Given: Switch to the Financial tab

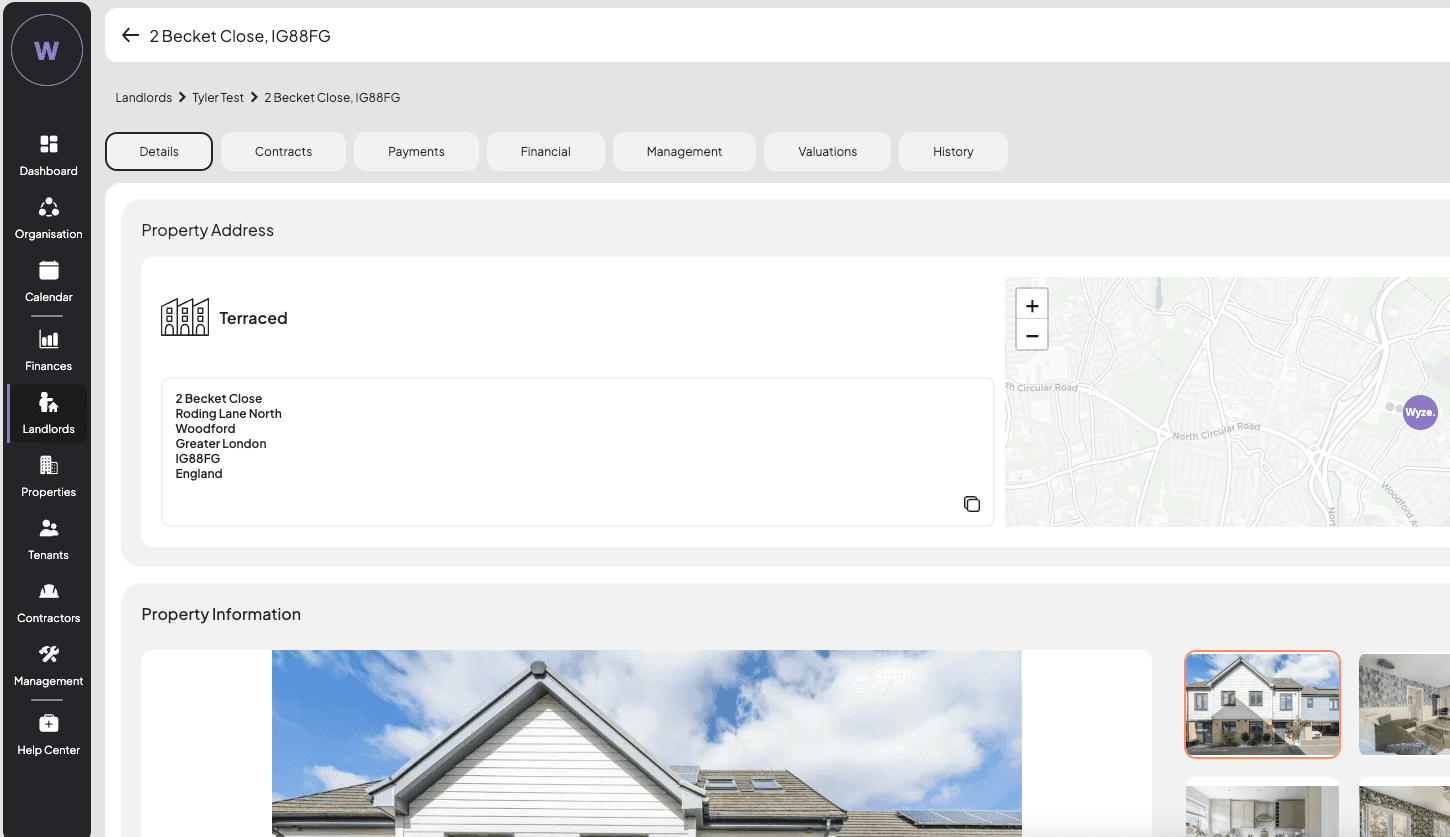Looking at the screenshot, I should (x=545, y=152).
